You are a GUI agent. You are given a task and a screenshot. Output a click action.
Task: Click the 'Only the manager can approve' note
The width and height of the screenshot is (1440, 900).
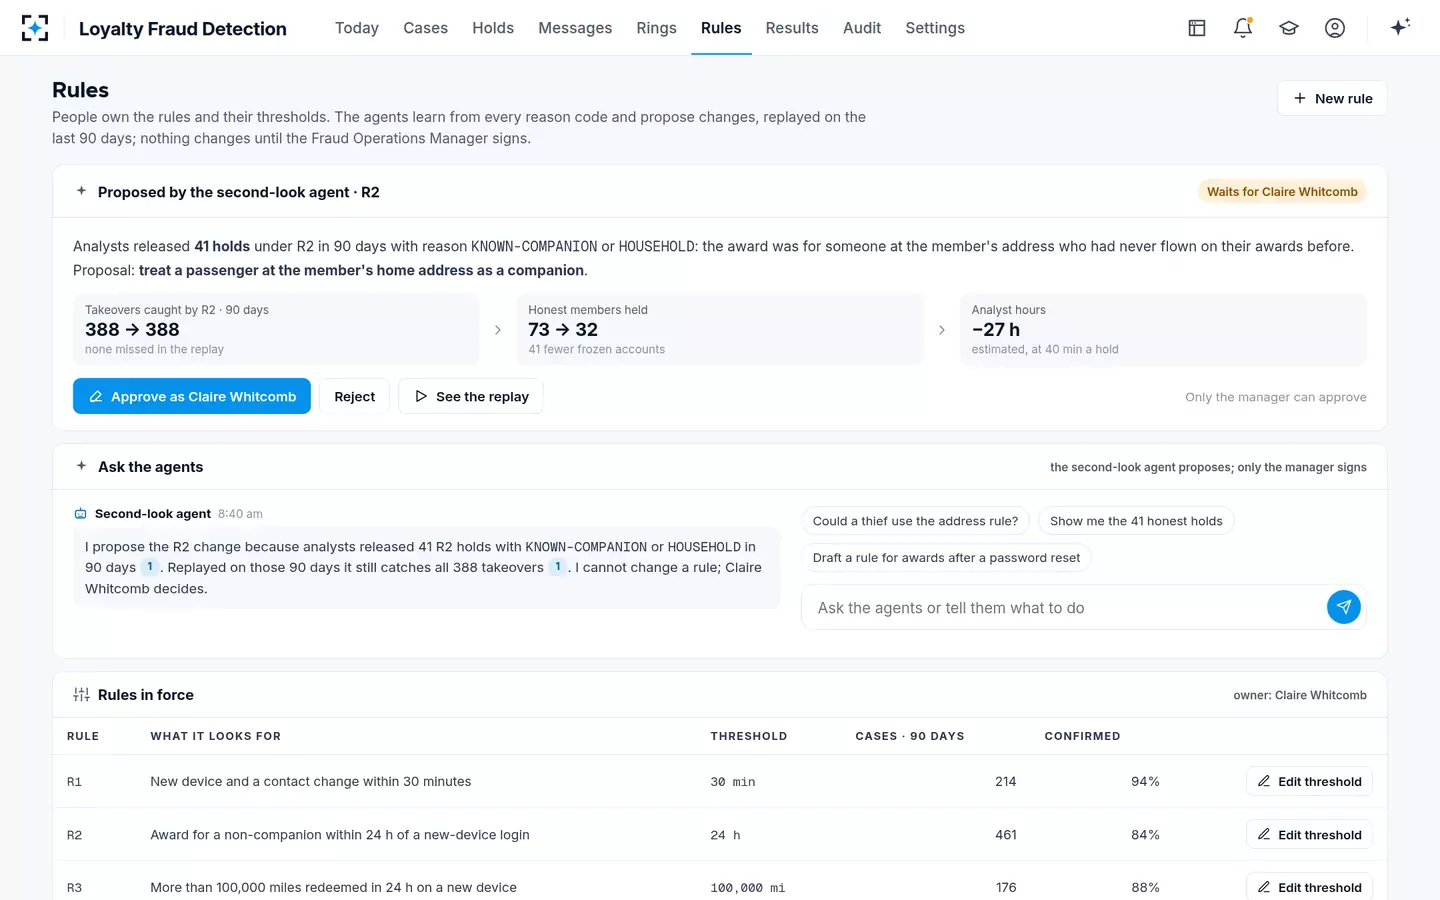[1276, 397]
